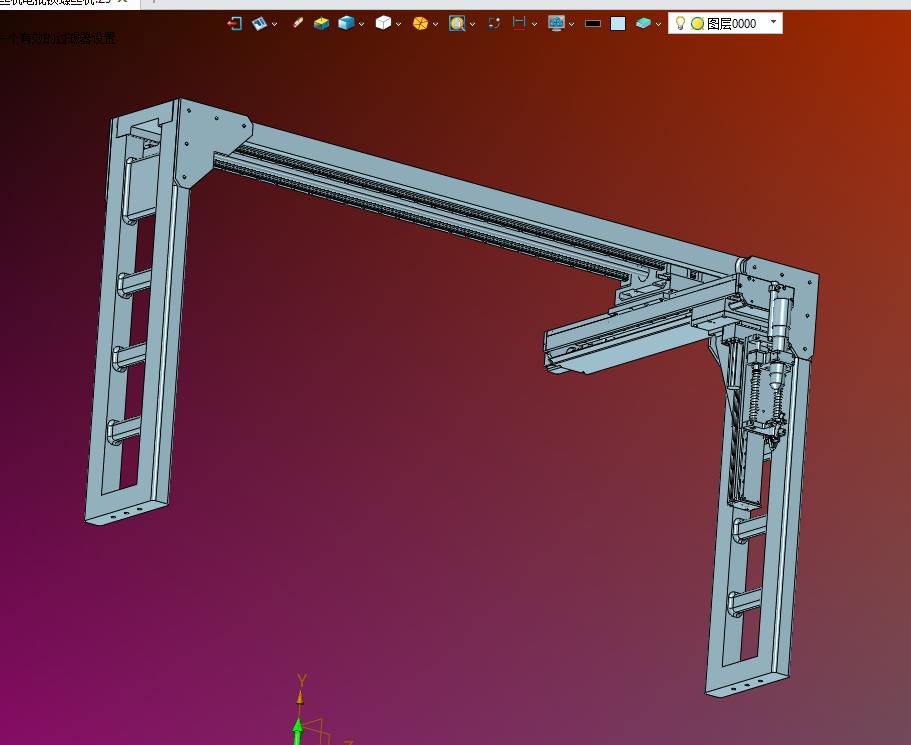
Task: Click the monitor display settings icon
Action: pyautogui.click(x=557, y=23)
